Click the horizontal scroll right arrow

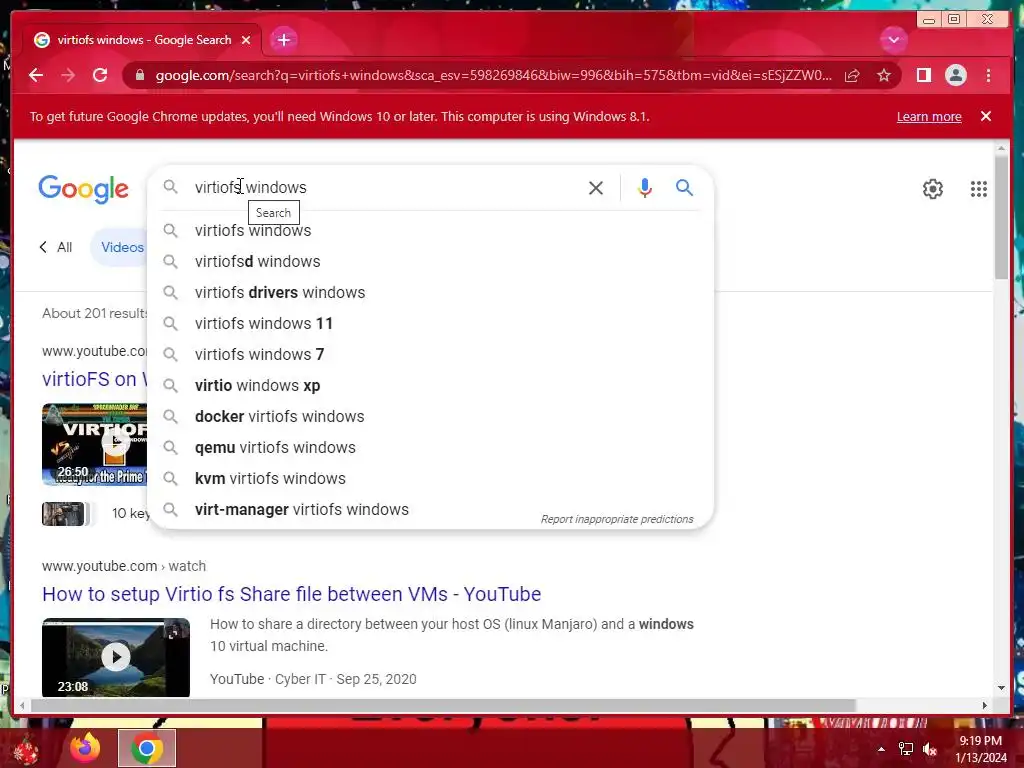tap(985, 705)
